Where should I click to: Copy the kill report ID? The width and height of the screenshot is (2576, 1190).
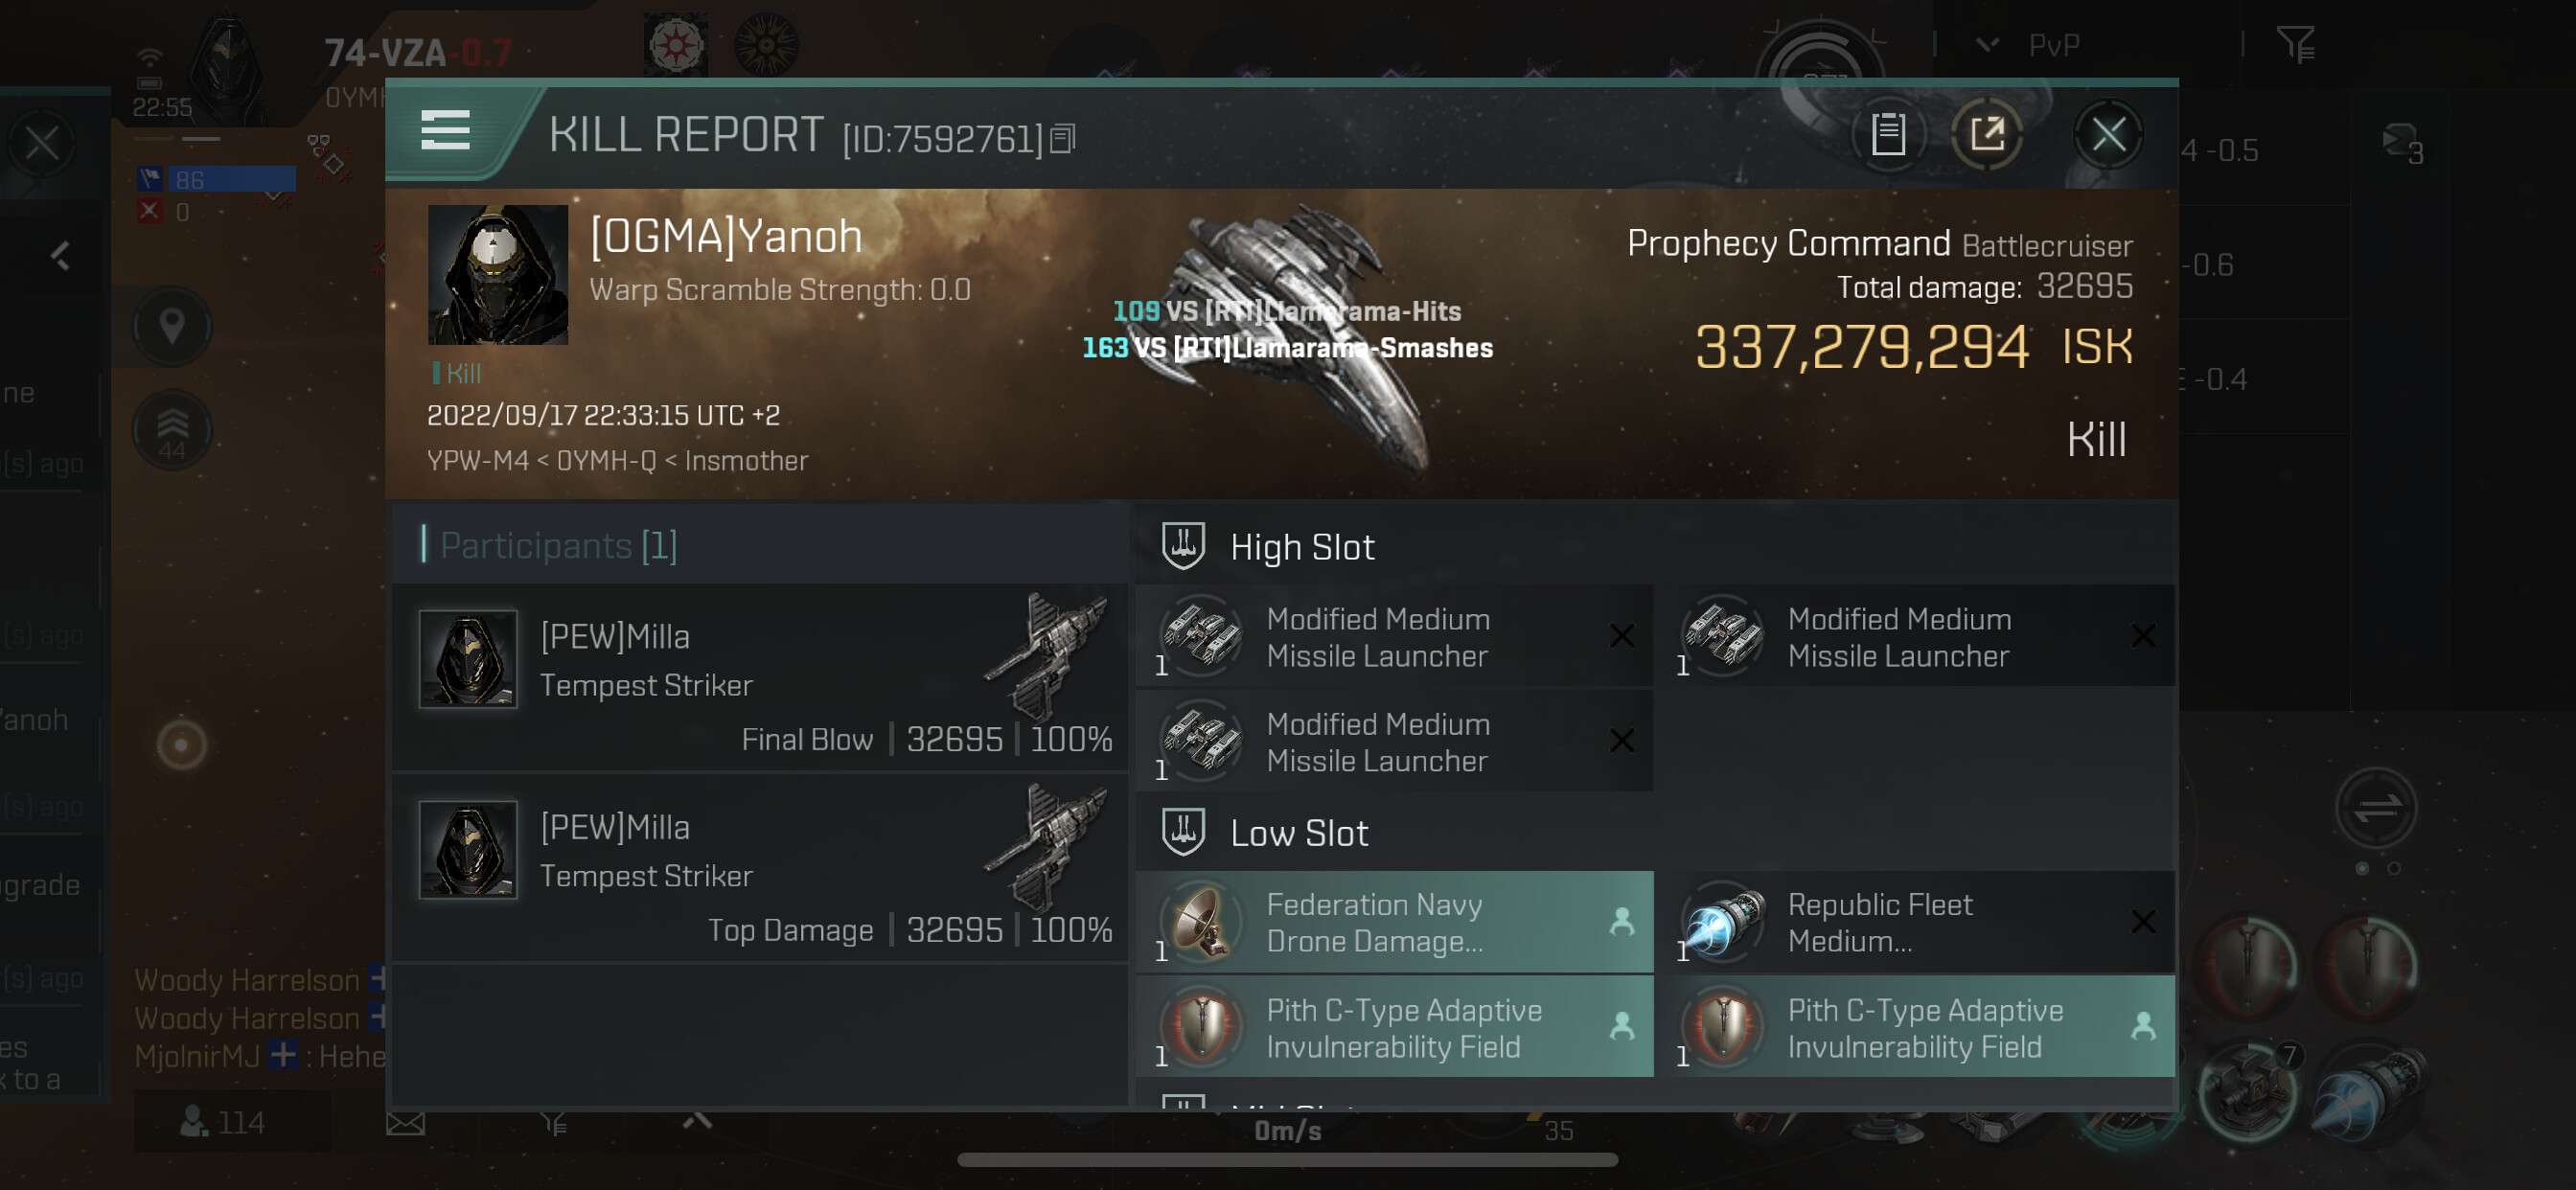pos(1062,138)
